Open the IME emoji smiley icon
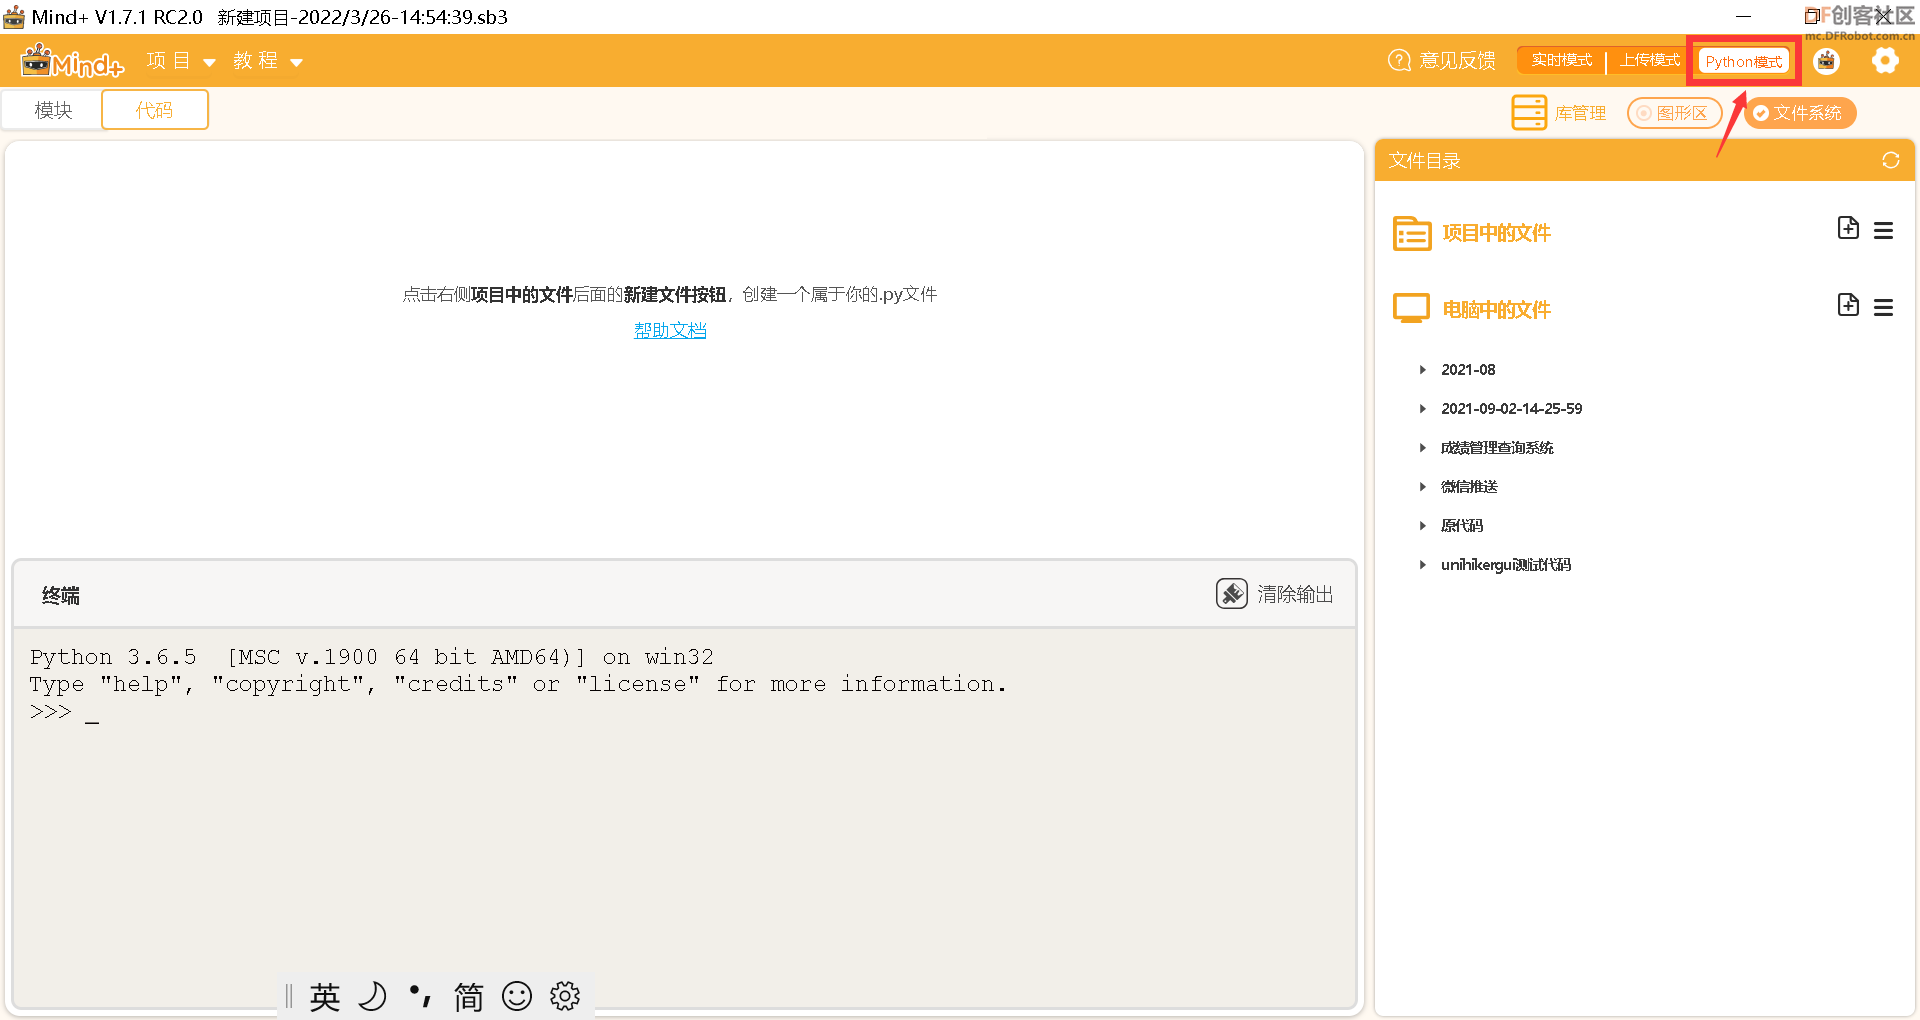The height and width of the screenshot is (1020, 1920). tap(517, 996)
